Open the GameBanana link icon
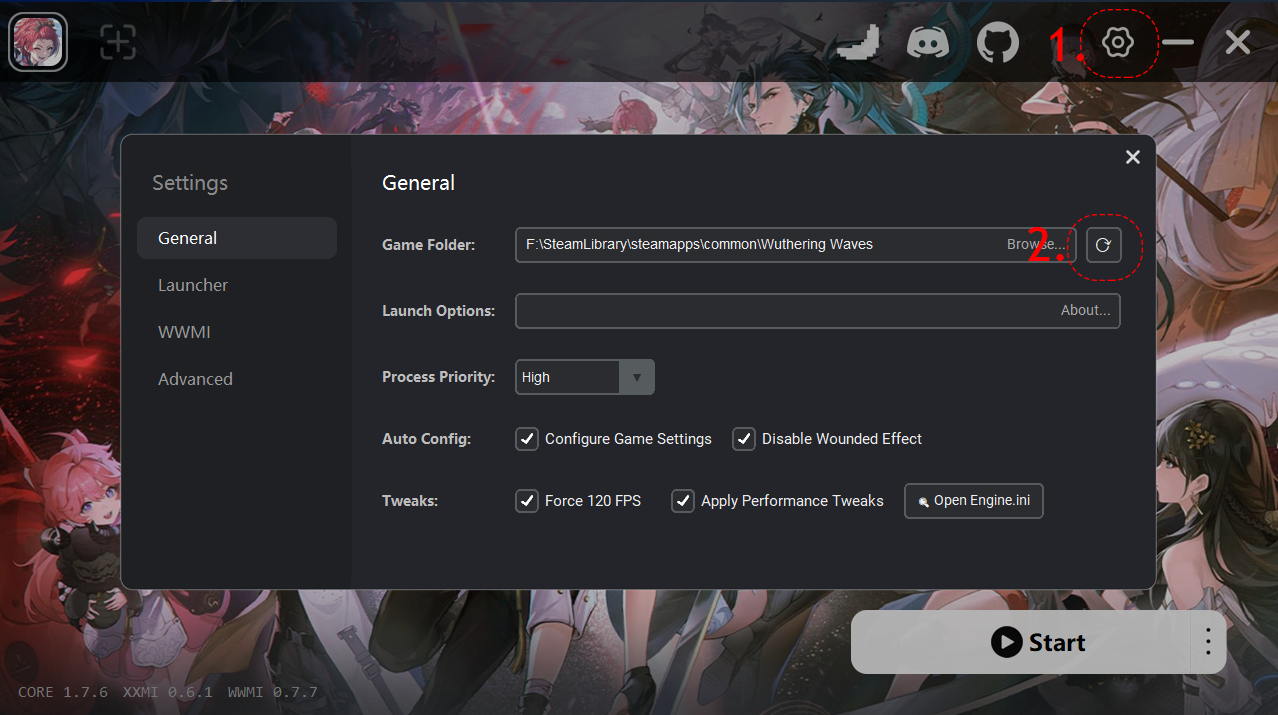 [858, 43]
